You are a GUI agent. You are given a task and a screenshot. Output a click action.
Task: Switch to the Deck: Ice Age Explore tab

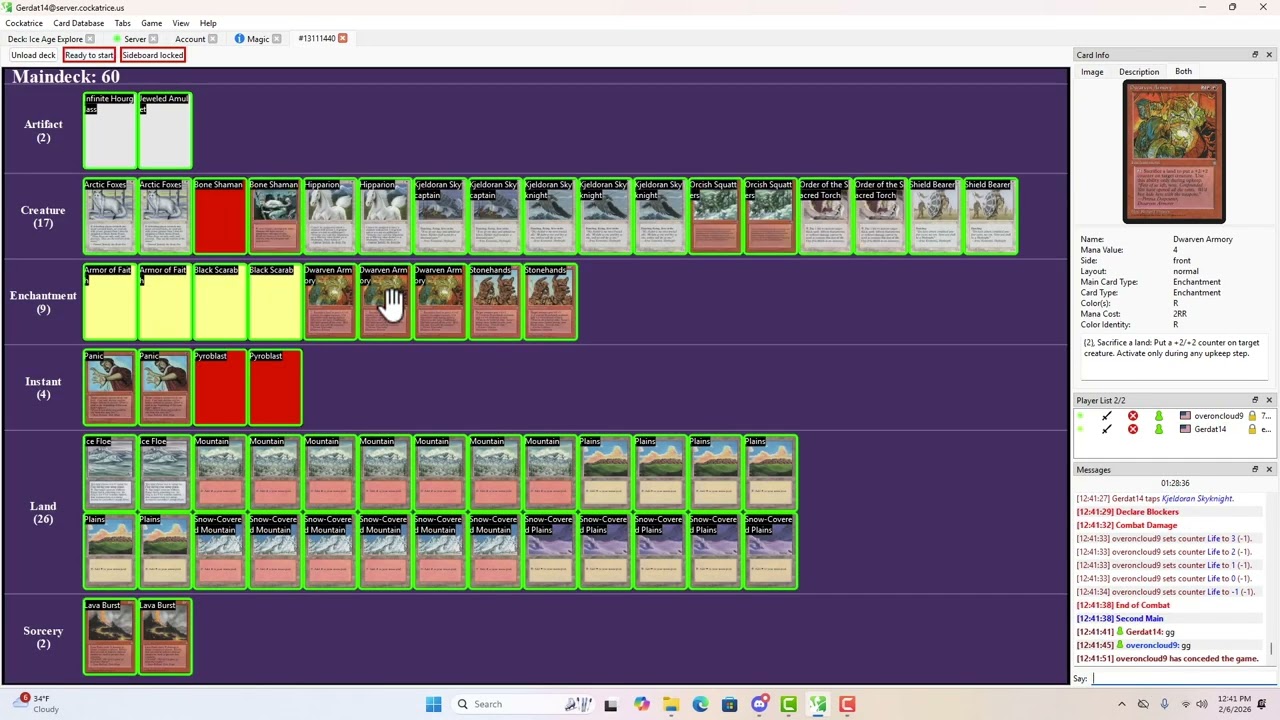click(x=50, y=39)
